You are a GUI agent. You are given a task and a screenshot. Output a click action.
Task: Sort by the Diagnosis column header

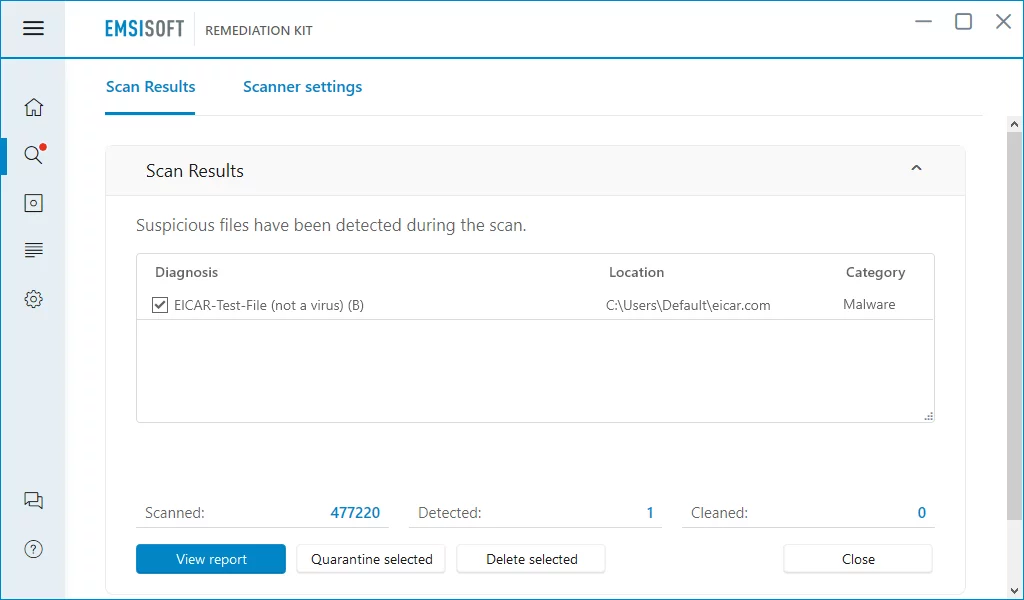(x=186, y=272)
